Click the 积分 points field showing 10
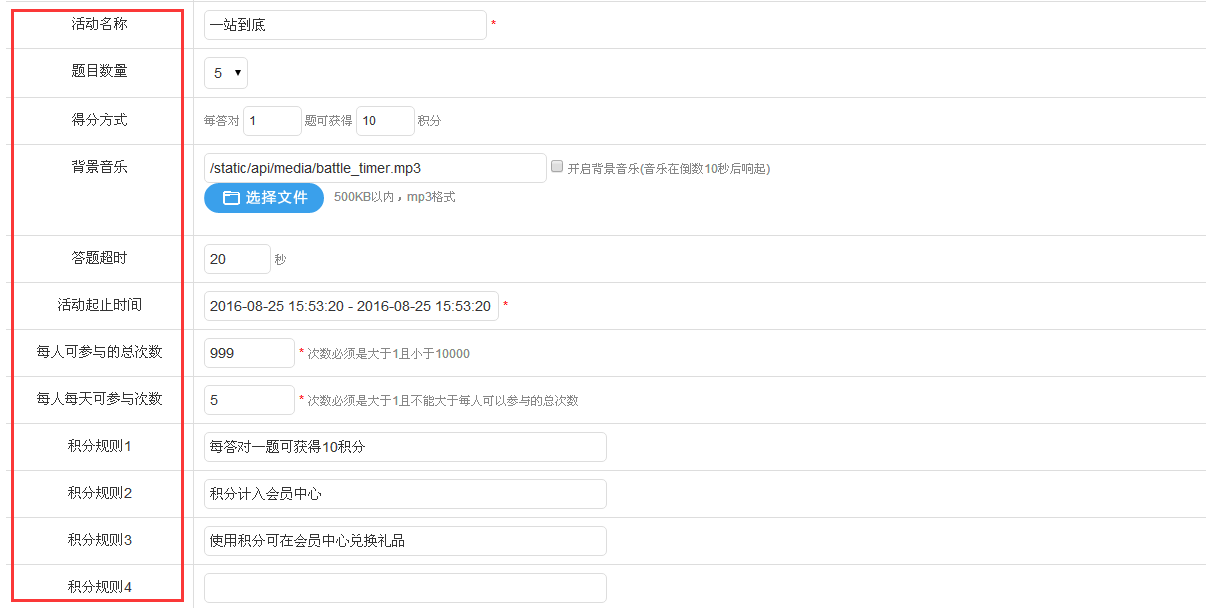The width and height of the screenshot is (1206, 608). click(x=385, y=121)
